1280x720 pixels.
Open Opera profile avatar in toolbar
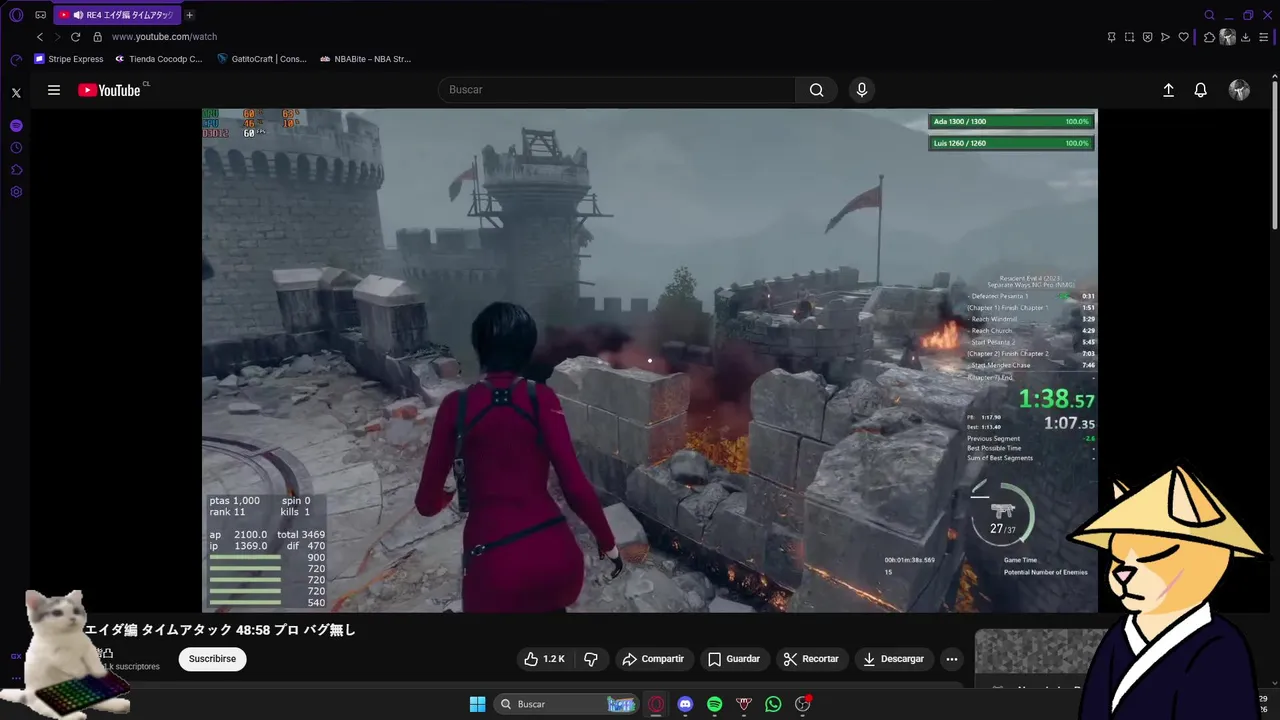coord(1228,37)
